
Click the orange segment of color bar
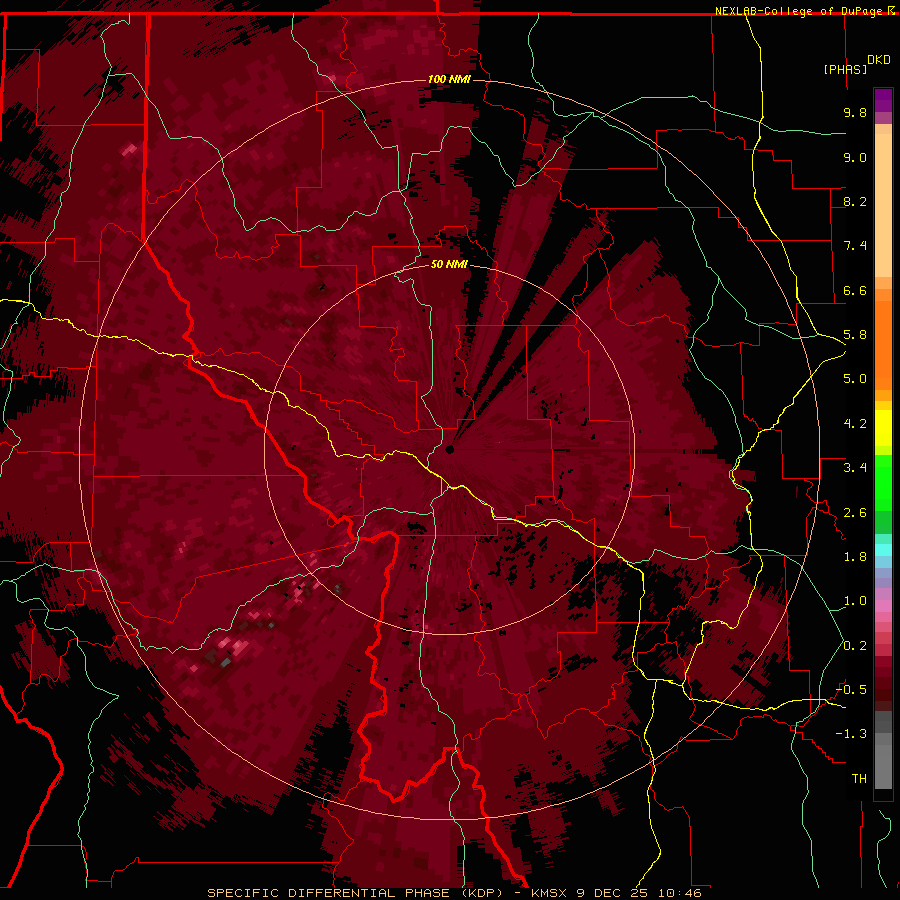883,344
